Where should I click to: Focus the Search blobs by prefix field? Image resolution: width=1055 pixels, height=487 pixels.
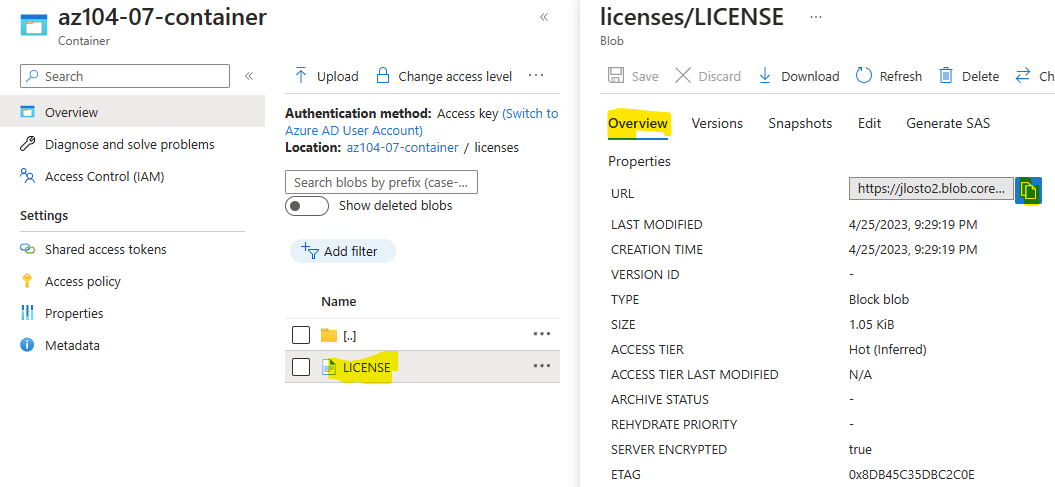coord(381,182)
